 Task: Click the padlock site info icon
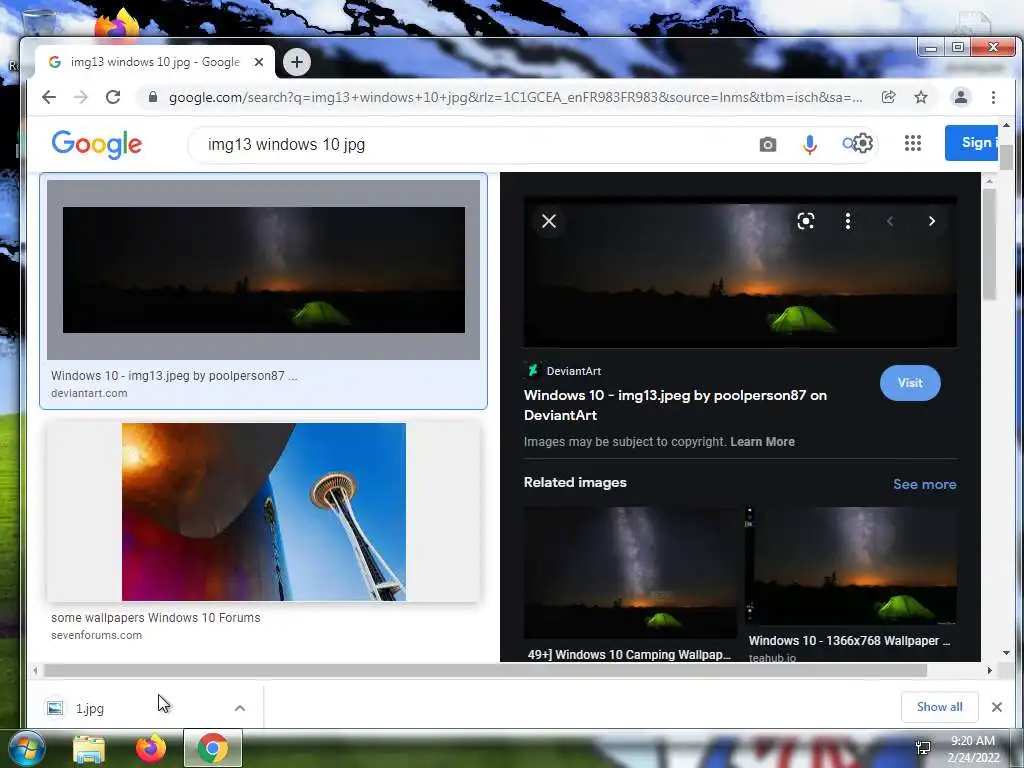[153, 97]
